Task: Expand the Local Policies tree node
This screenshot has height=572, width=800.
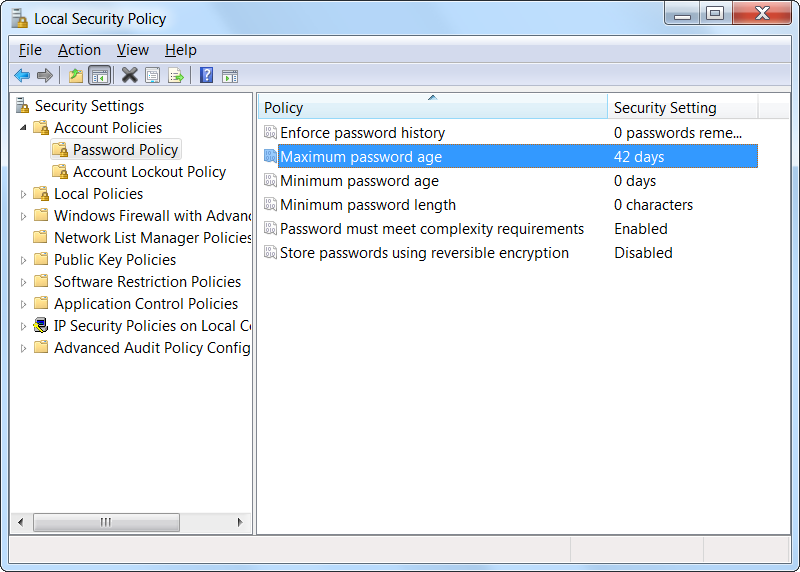Action: (x=24, y=194)
